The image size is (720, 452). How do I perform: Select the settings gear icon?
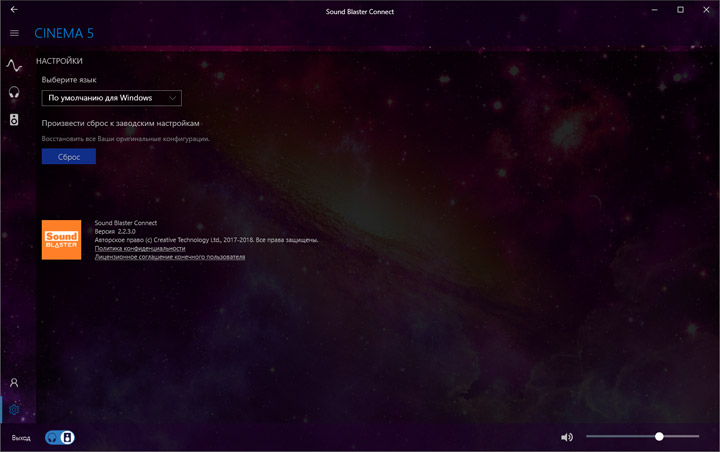click(x=14, y=409)
